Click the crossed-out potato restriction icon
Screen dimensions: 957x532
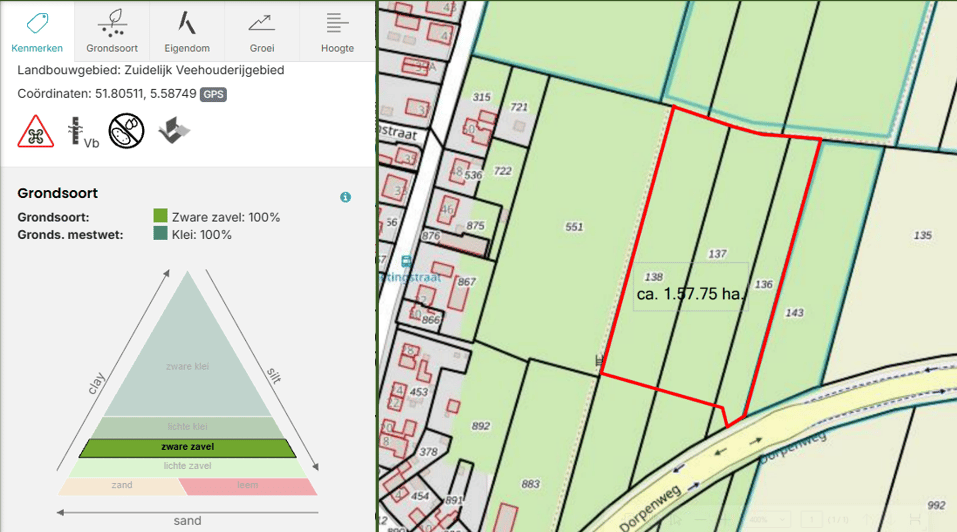point(126,131)
